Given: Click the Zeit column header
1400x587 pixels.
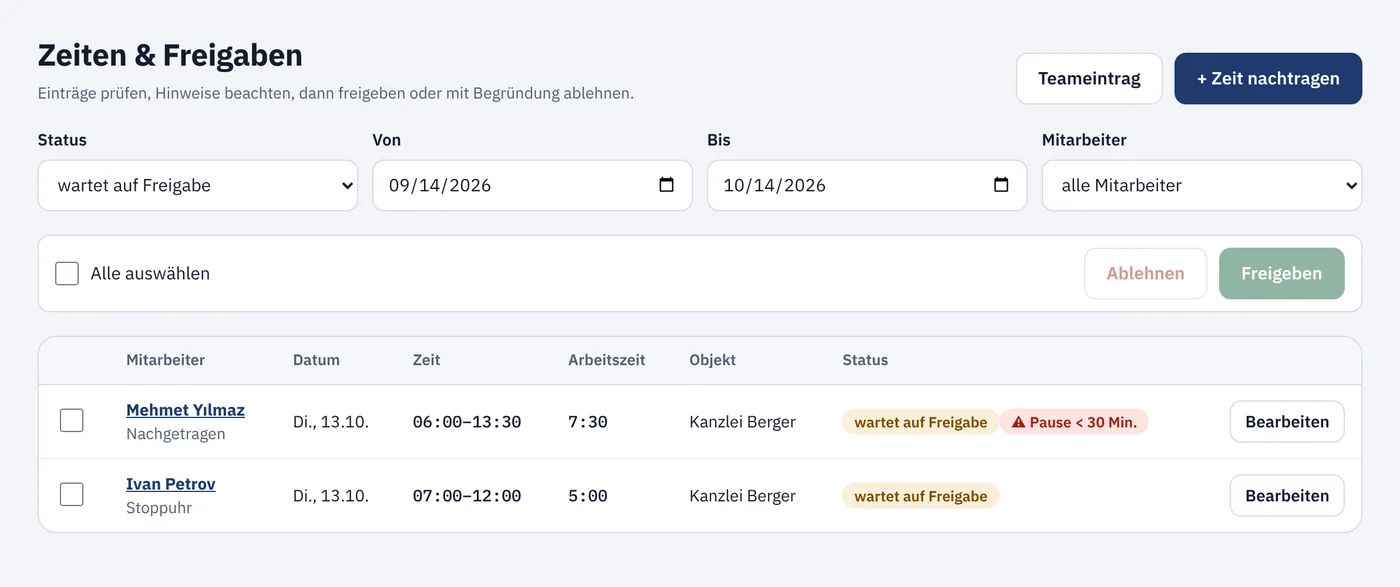Looking at the screenshot, I should click(x=426, y=360).
